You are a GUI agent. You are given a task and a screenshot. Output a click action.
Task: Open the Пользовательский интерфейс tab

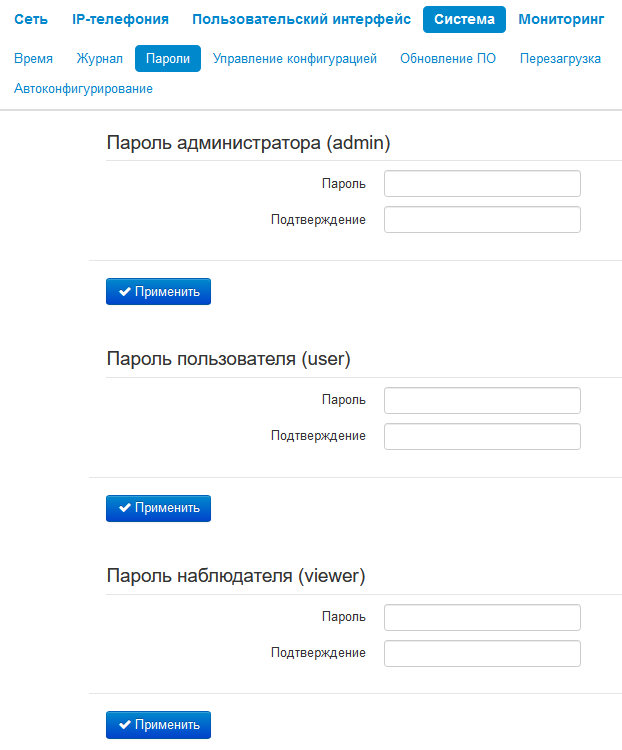click(301, 19)
